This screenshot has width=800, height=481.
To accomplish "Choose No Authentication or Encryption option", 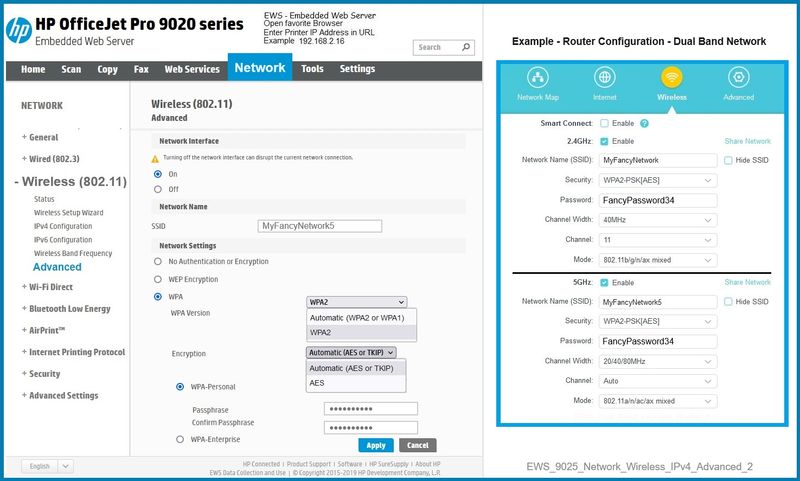I will pyautogui.click(x=158, y=261).
